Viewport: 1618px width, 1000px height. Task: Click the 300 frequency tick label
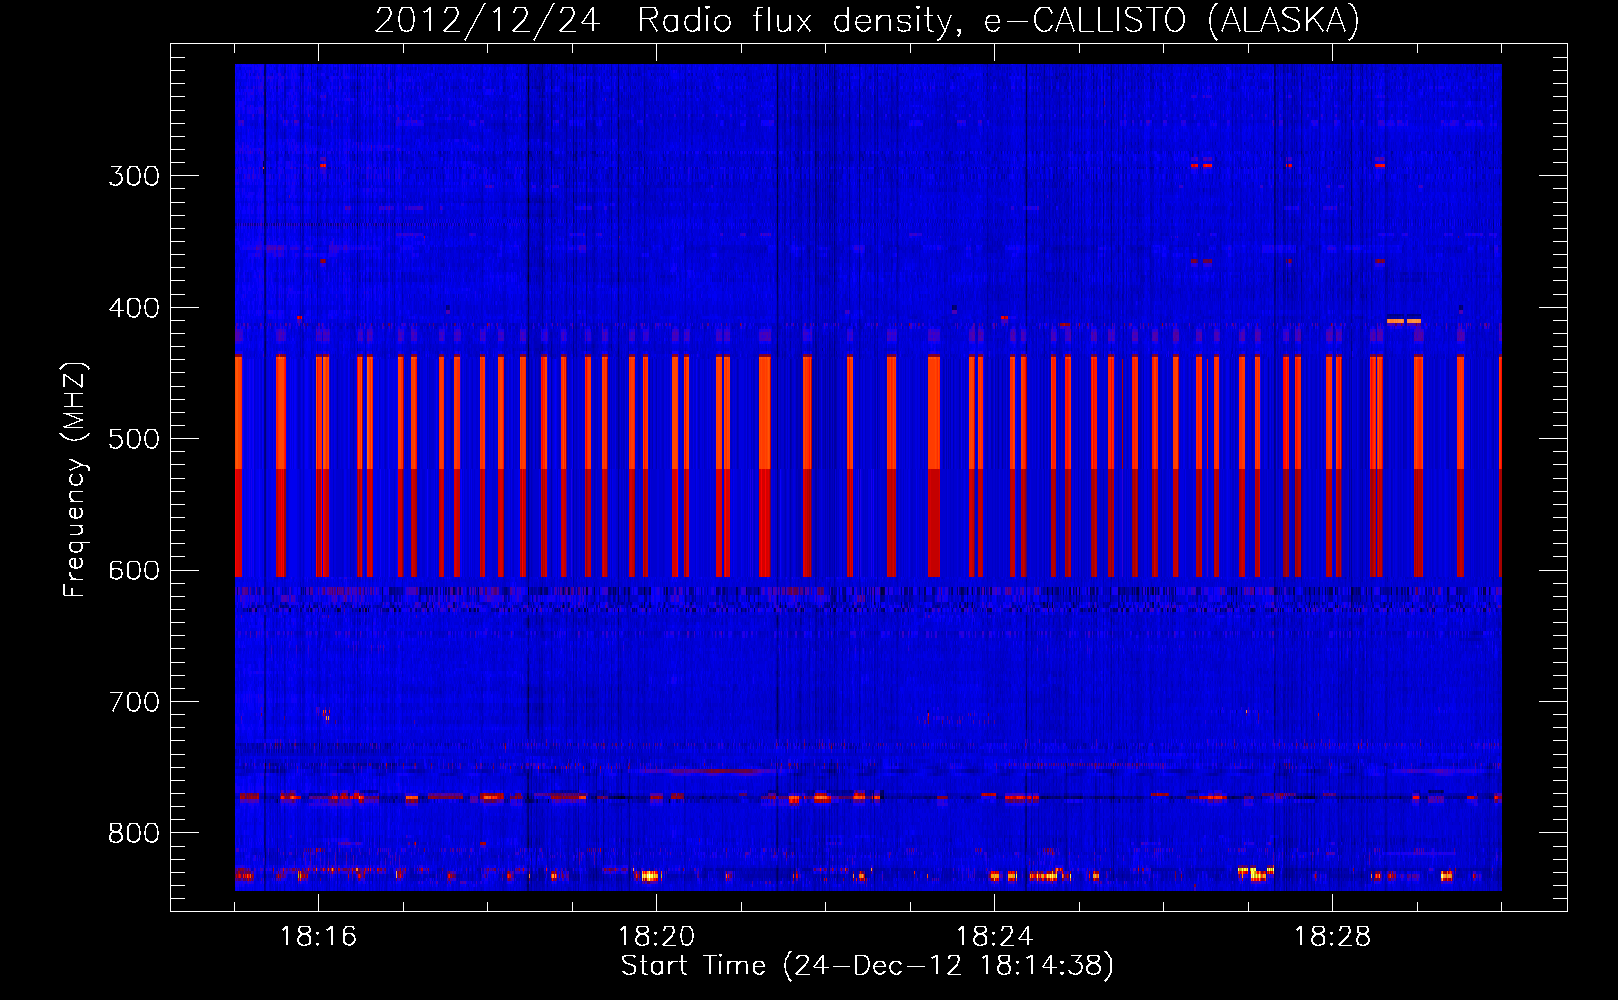(134, 176)
